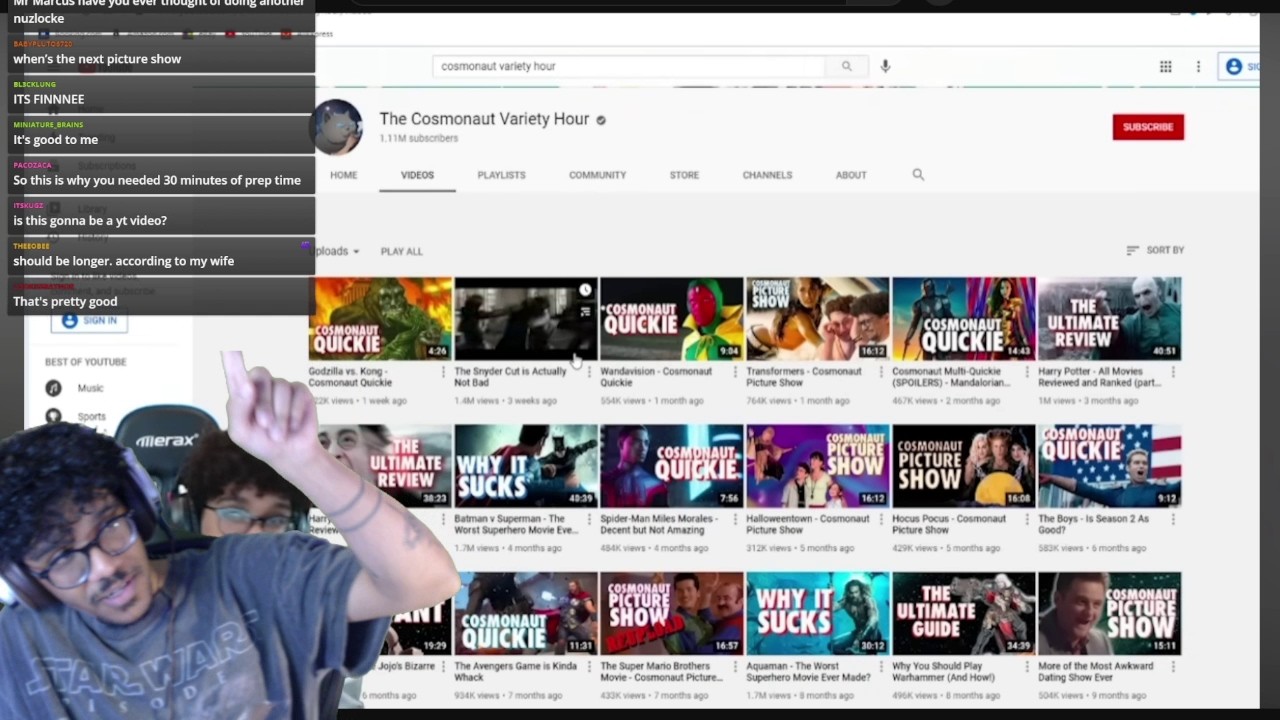Open the Store tab
Image resolution: width=1280 pixels, height=720 pixels.
click(684, 175)
